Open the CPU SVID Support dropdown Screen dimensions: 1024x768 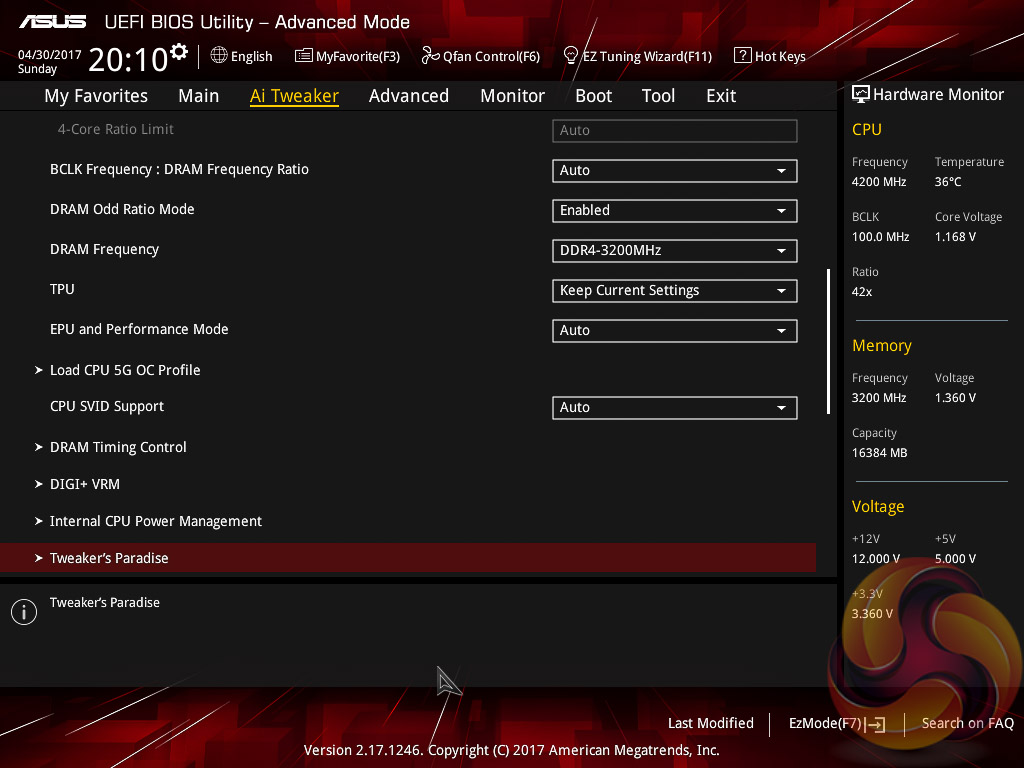(x=674, y=408)
